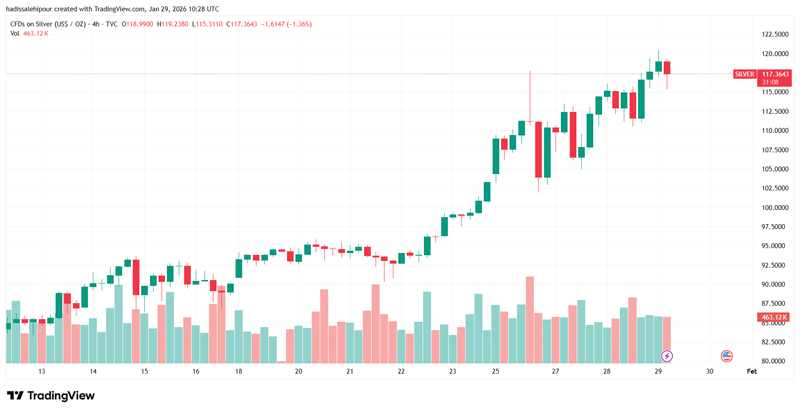Click the tallest red volume bar

click(529, 320)
